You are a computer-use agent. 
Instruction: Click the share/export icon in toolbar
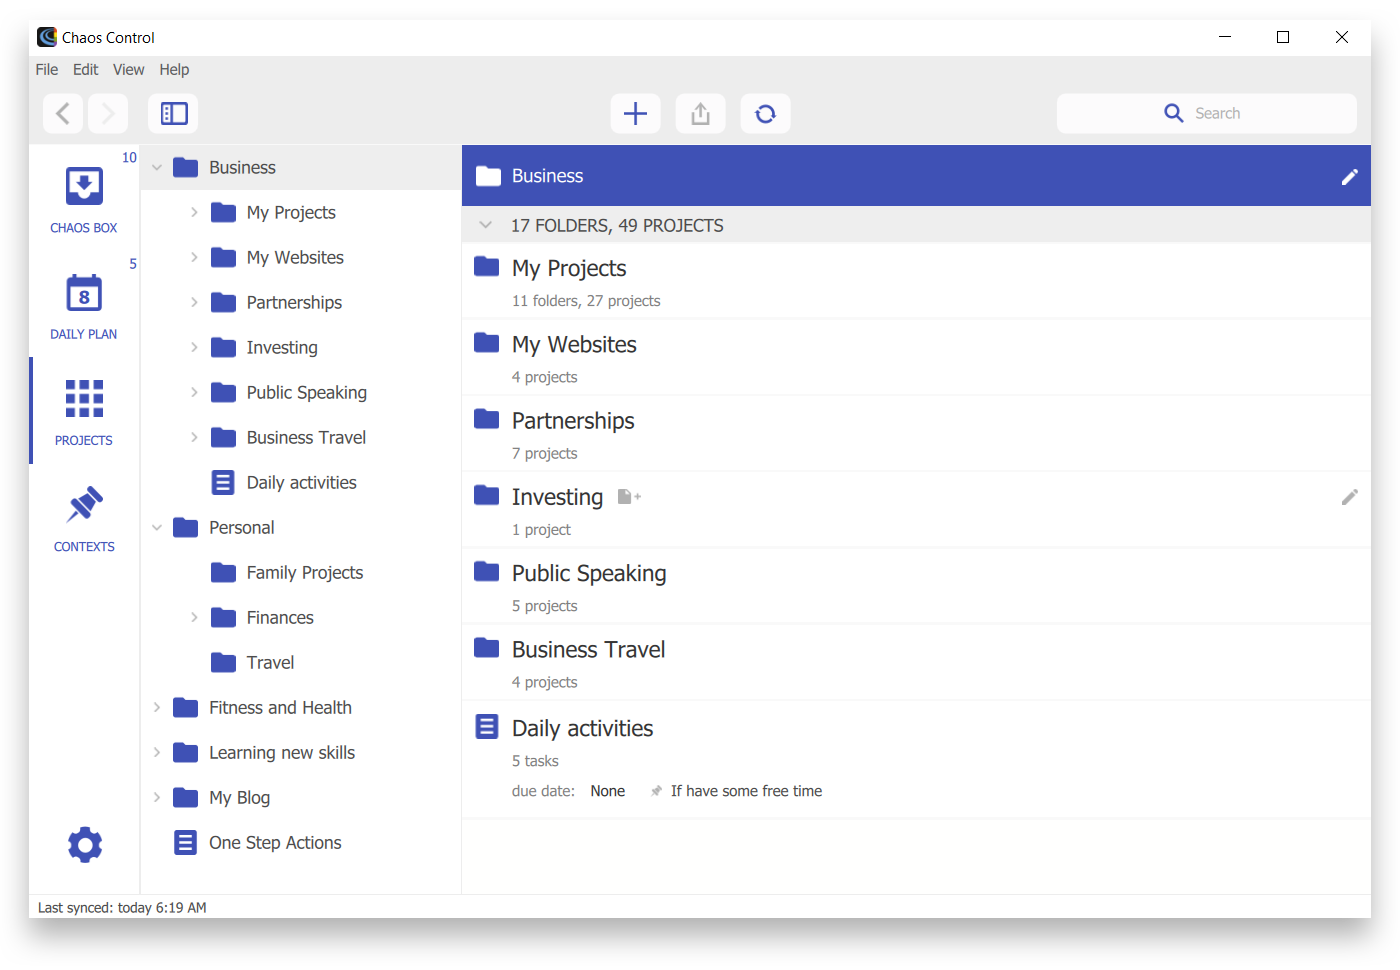(x=700, y=114)
